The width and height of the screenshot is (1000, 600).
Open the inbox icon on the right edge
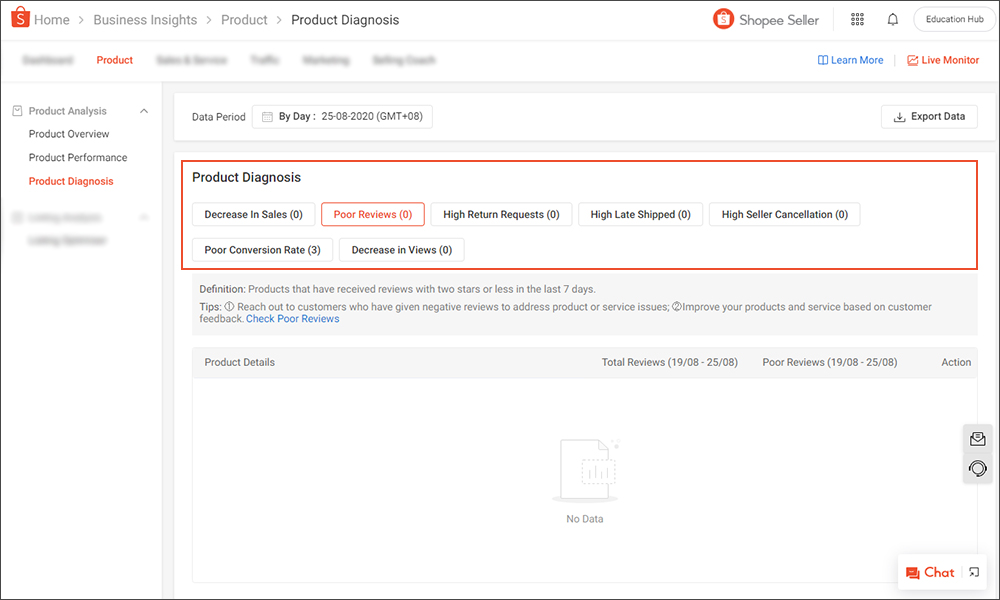pos(977,438)
